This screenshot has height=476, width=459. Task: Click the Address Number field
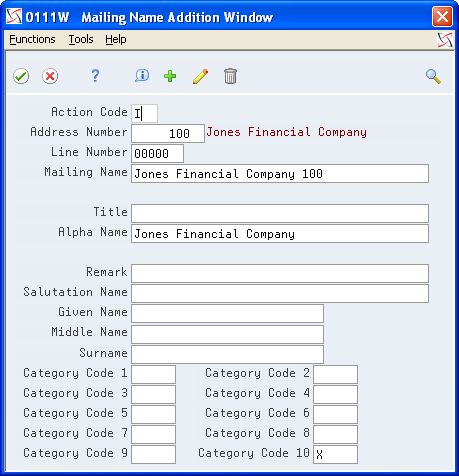point(168,133)
